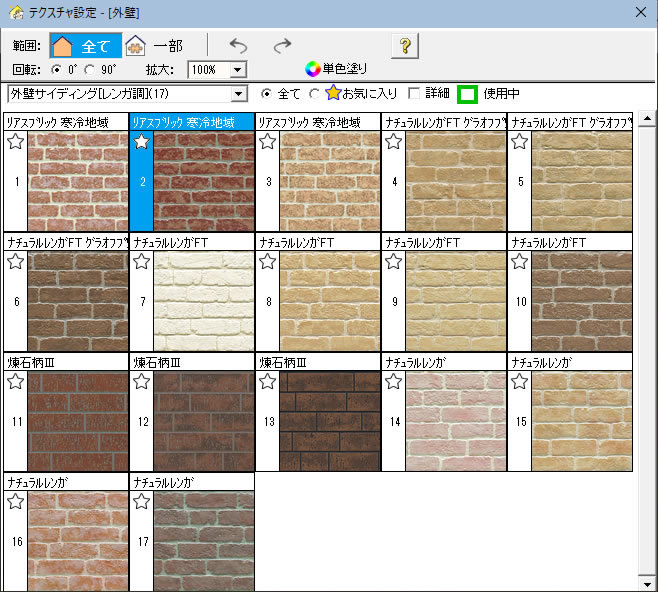Click star icon of texture 9

[x=394, y=261]
